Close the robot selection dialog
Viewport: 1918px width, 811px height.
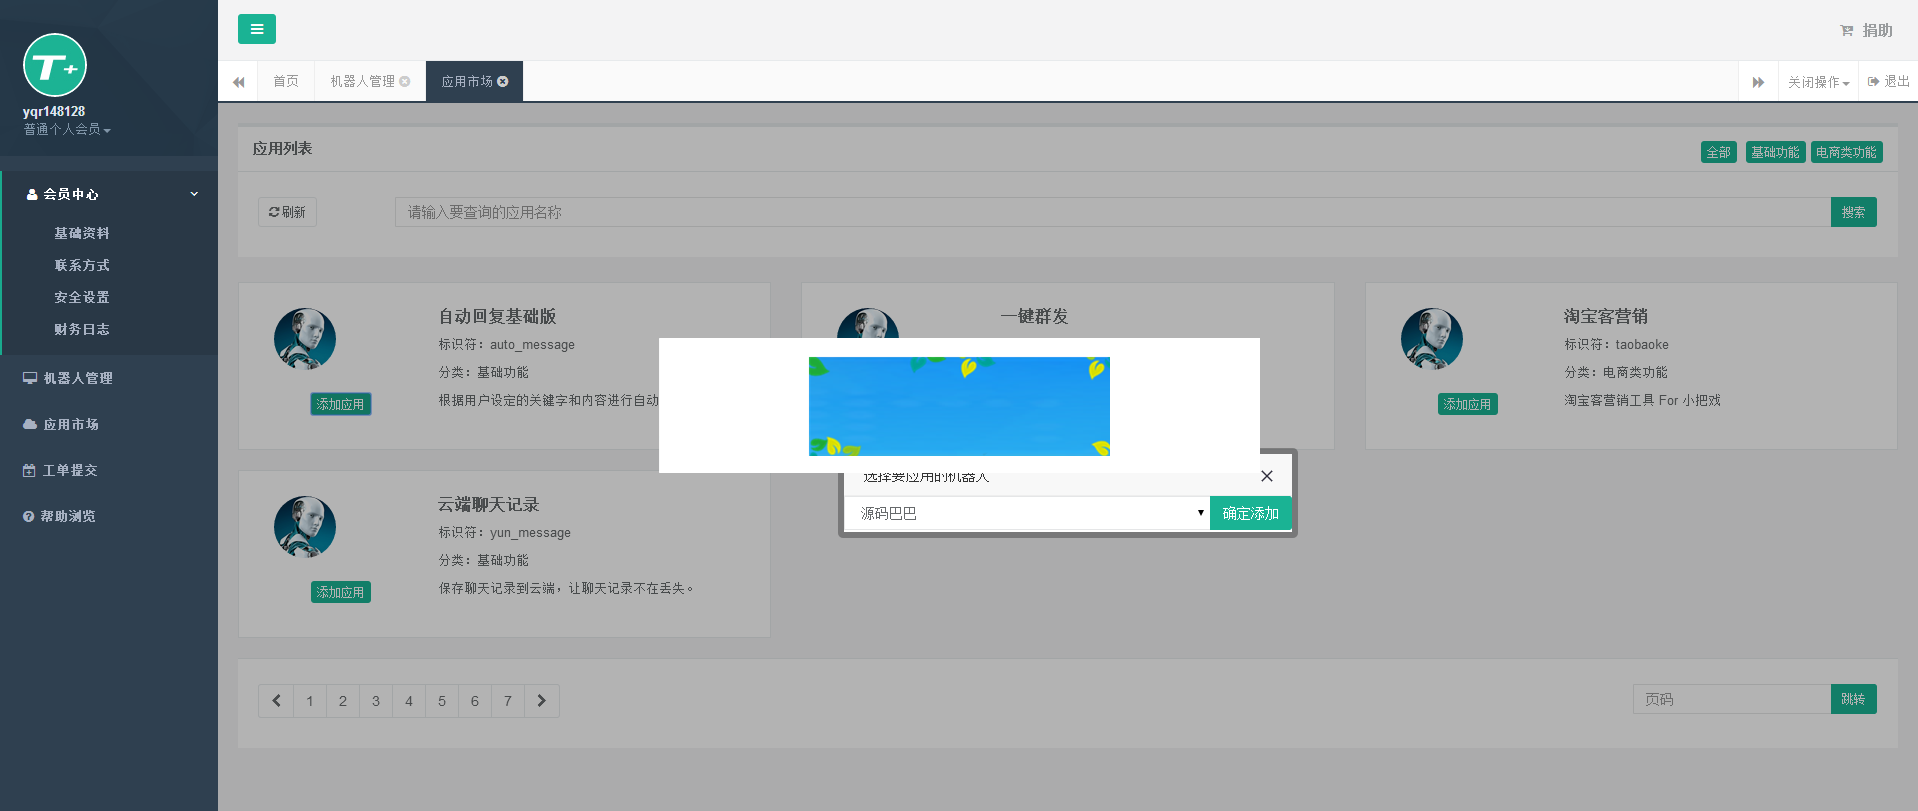1266,476
